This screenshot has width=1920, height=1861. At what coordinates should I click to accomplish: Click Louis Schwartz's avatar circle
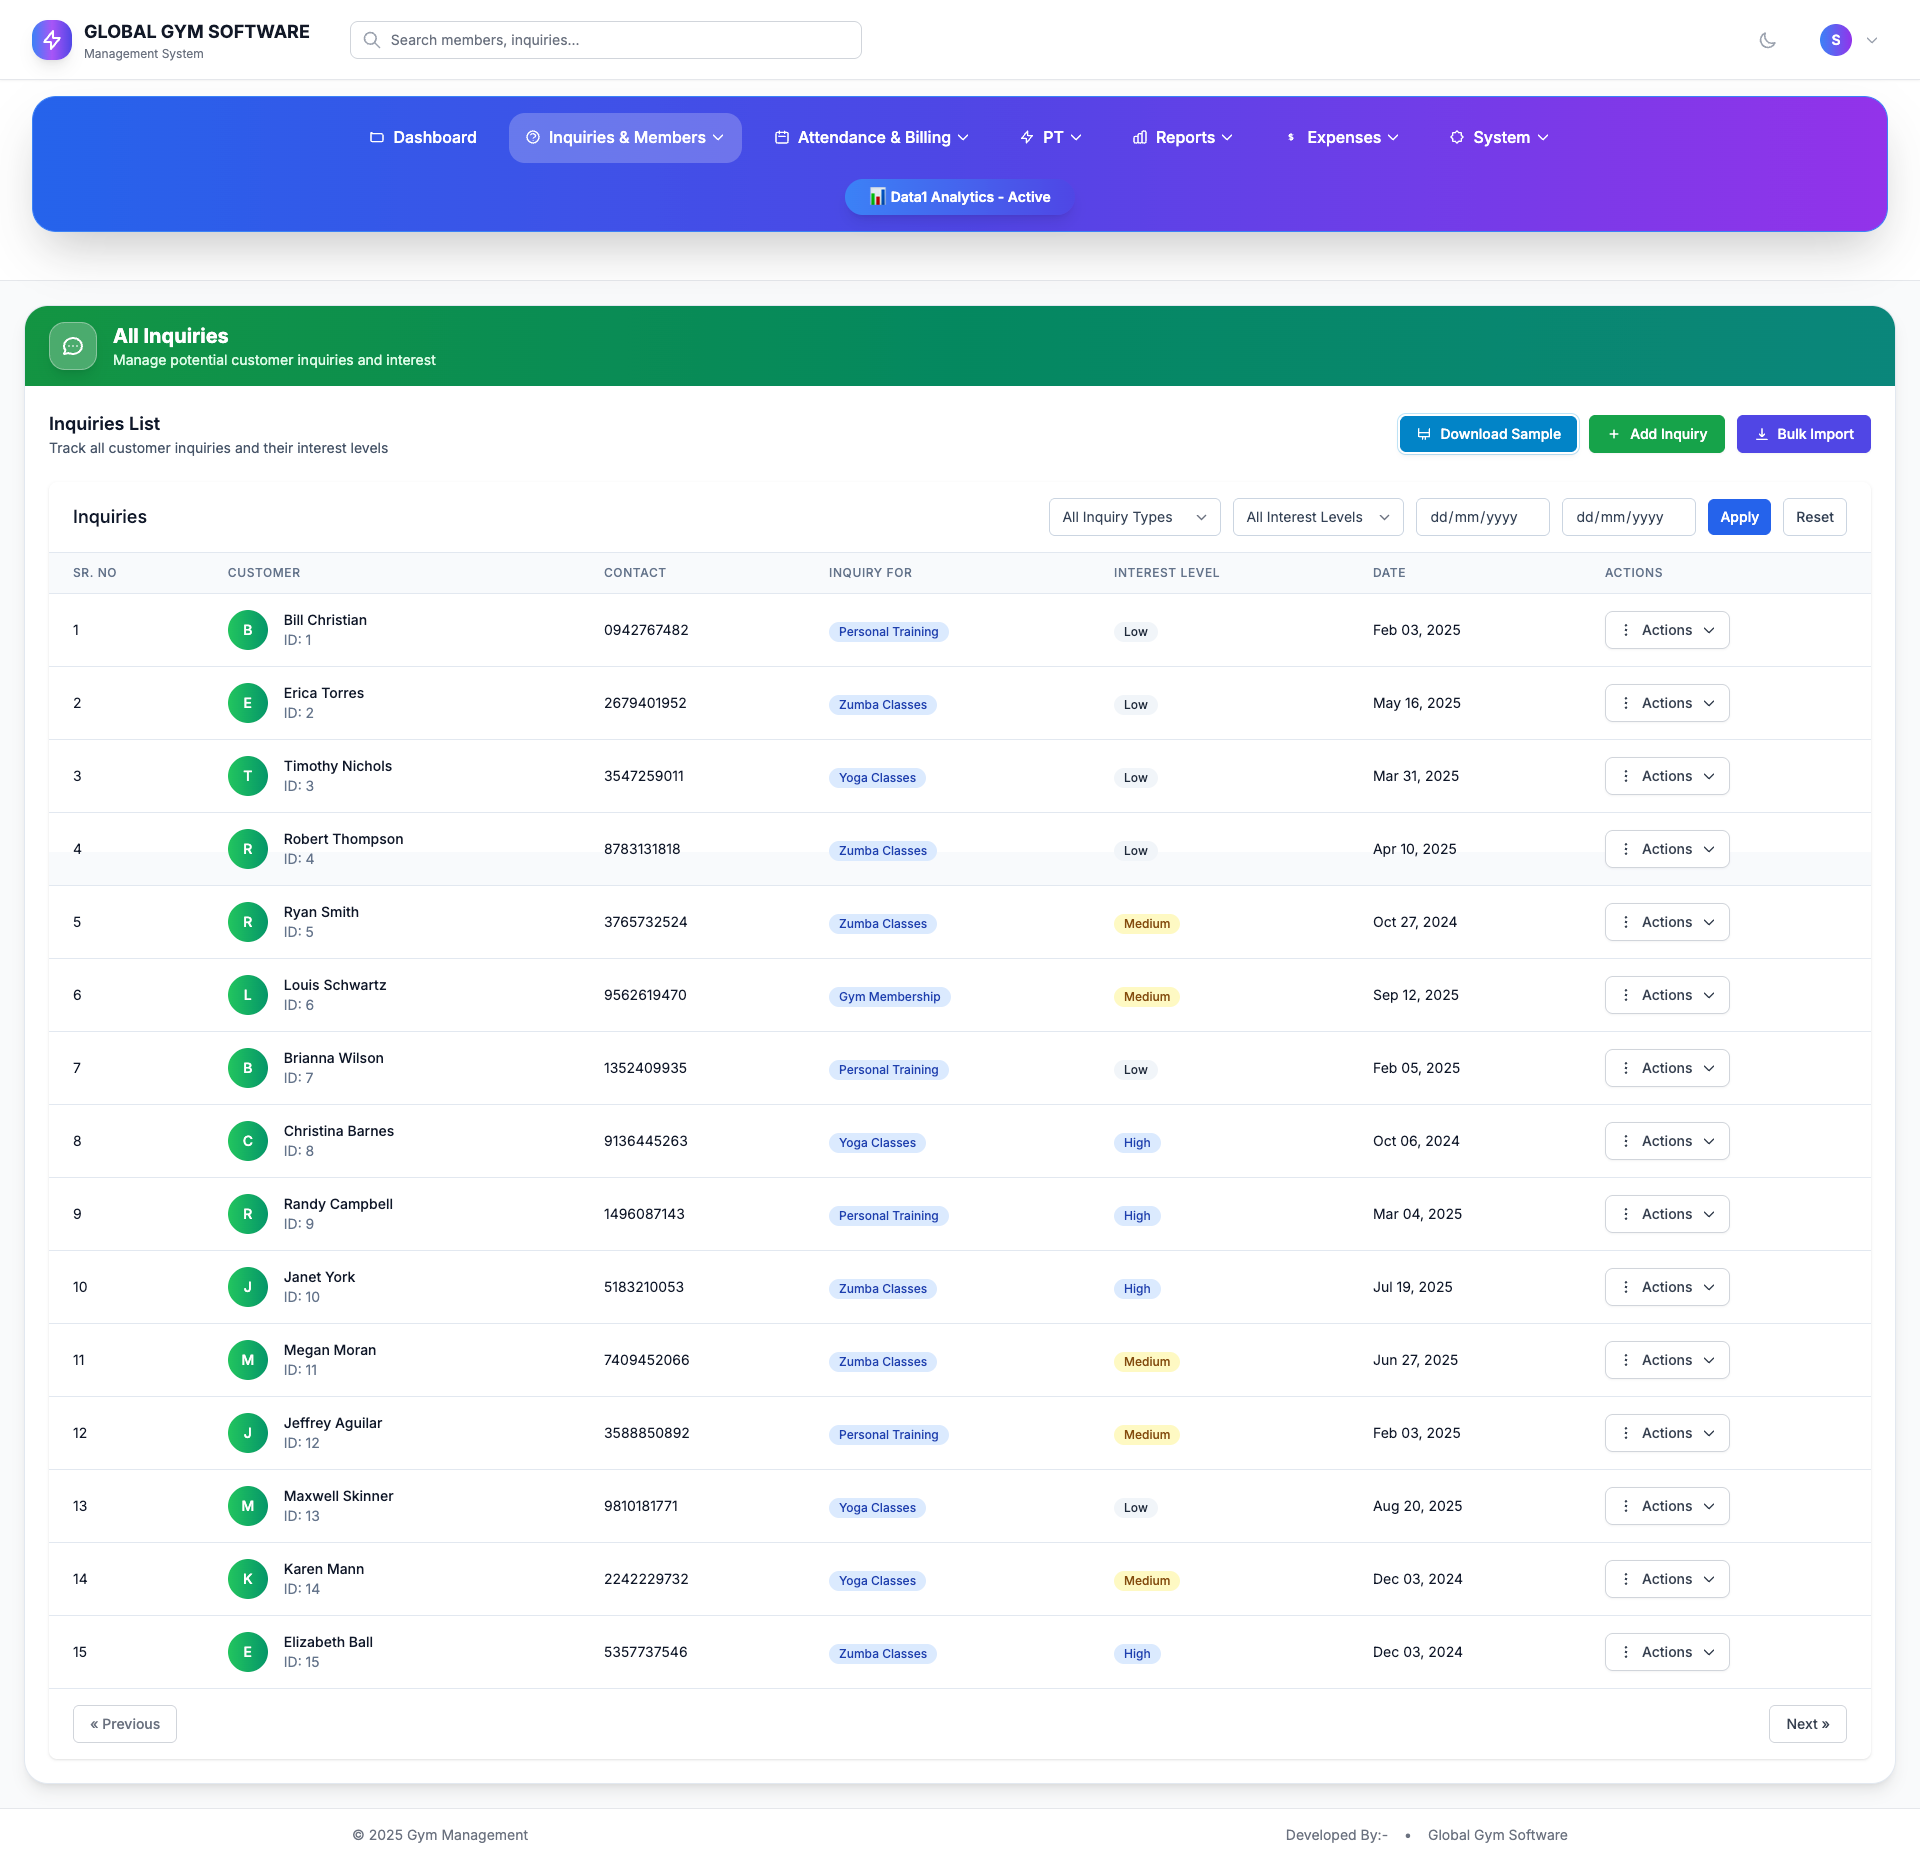(x=248, y=995)
